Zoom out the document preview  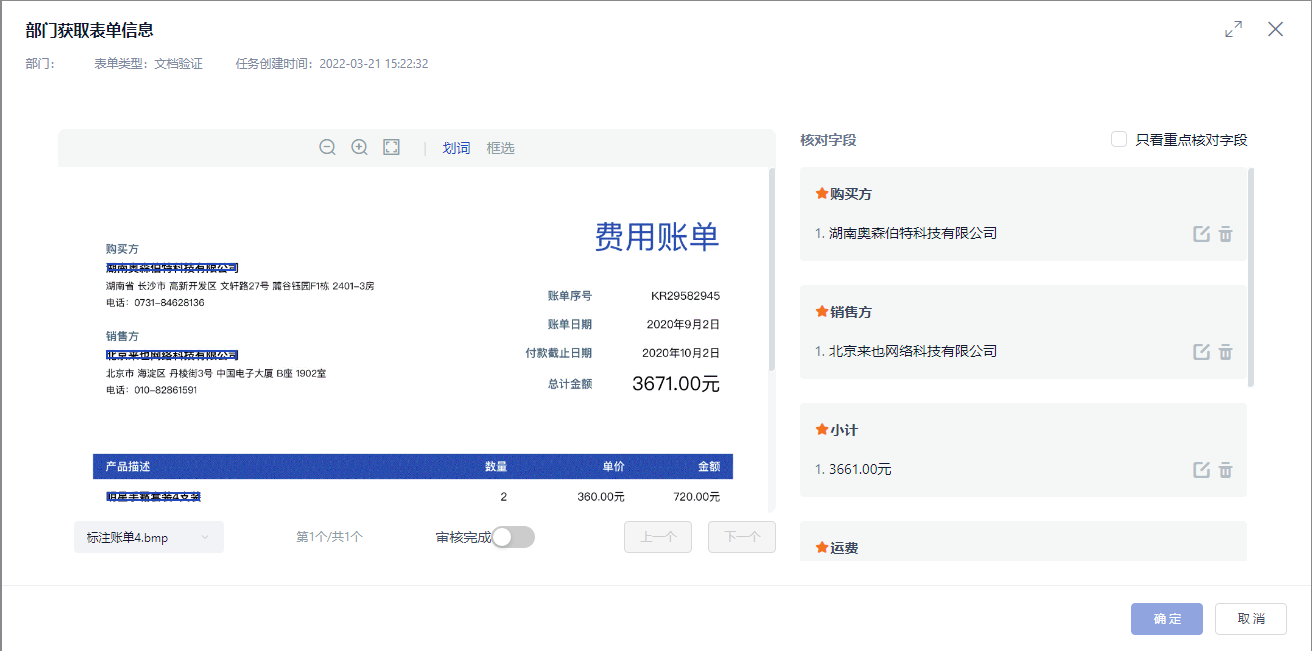tap(327, 147)
